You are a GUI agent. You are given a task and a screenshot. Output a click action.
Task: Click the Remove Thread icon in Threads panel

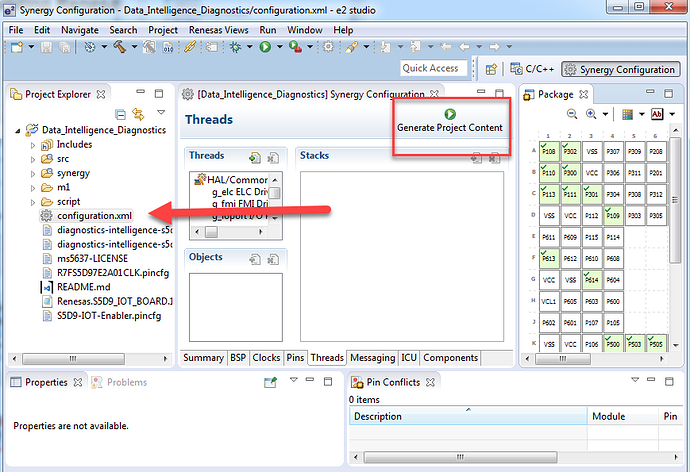coord(273,157)
